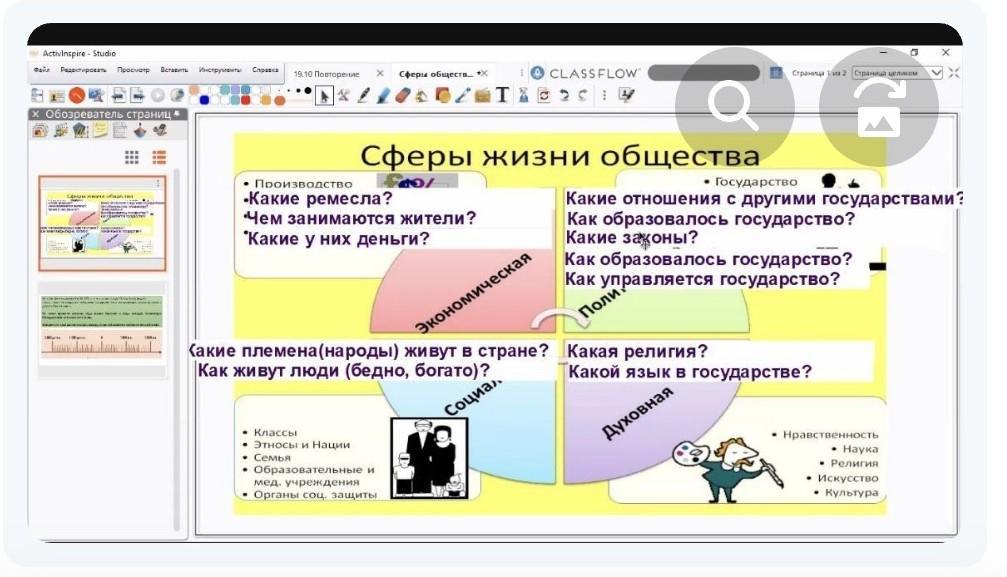The width and height of the screenshot is (1007, 577).
Task: Open the Справка menu
Action: pyautogui.click(x=265, y=69)
